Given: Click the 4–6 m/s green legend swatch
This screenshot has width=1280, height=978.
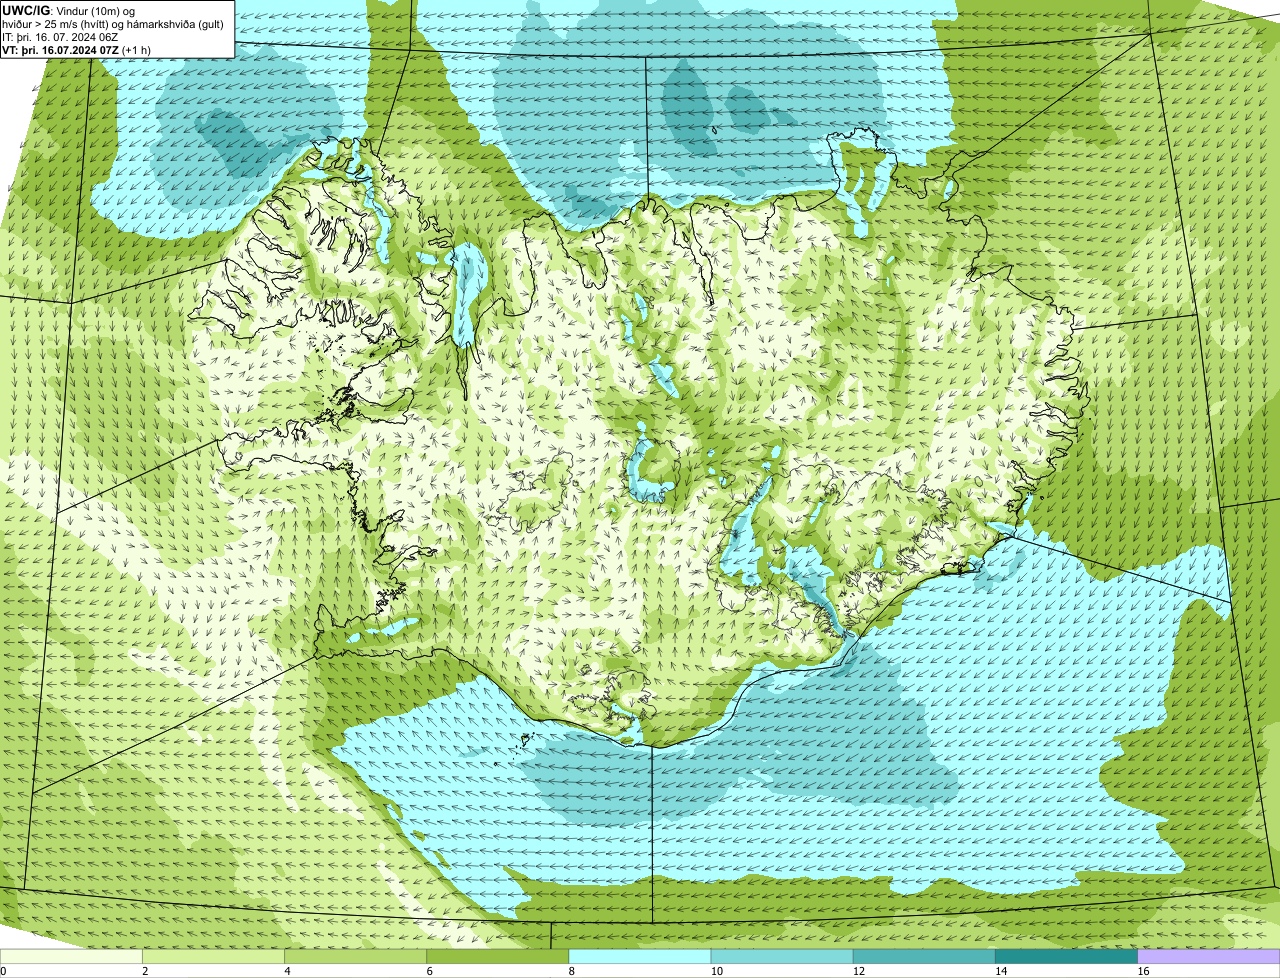Looking at the screenshot, I should [355, 956].
